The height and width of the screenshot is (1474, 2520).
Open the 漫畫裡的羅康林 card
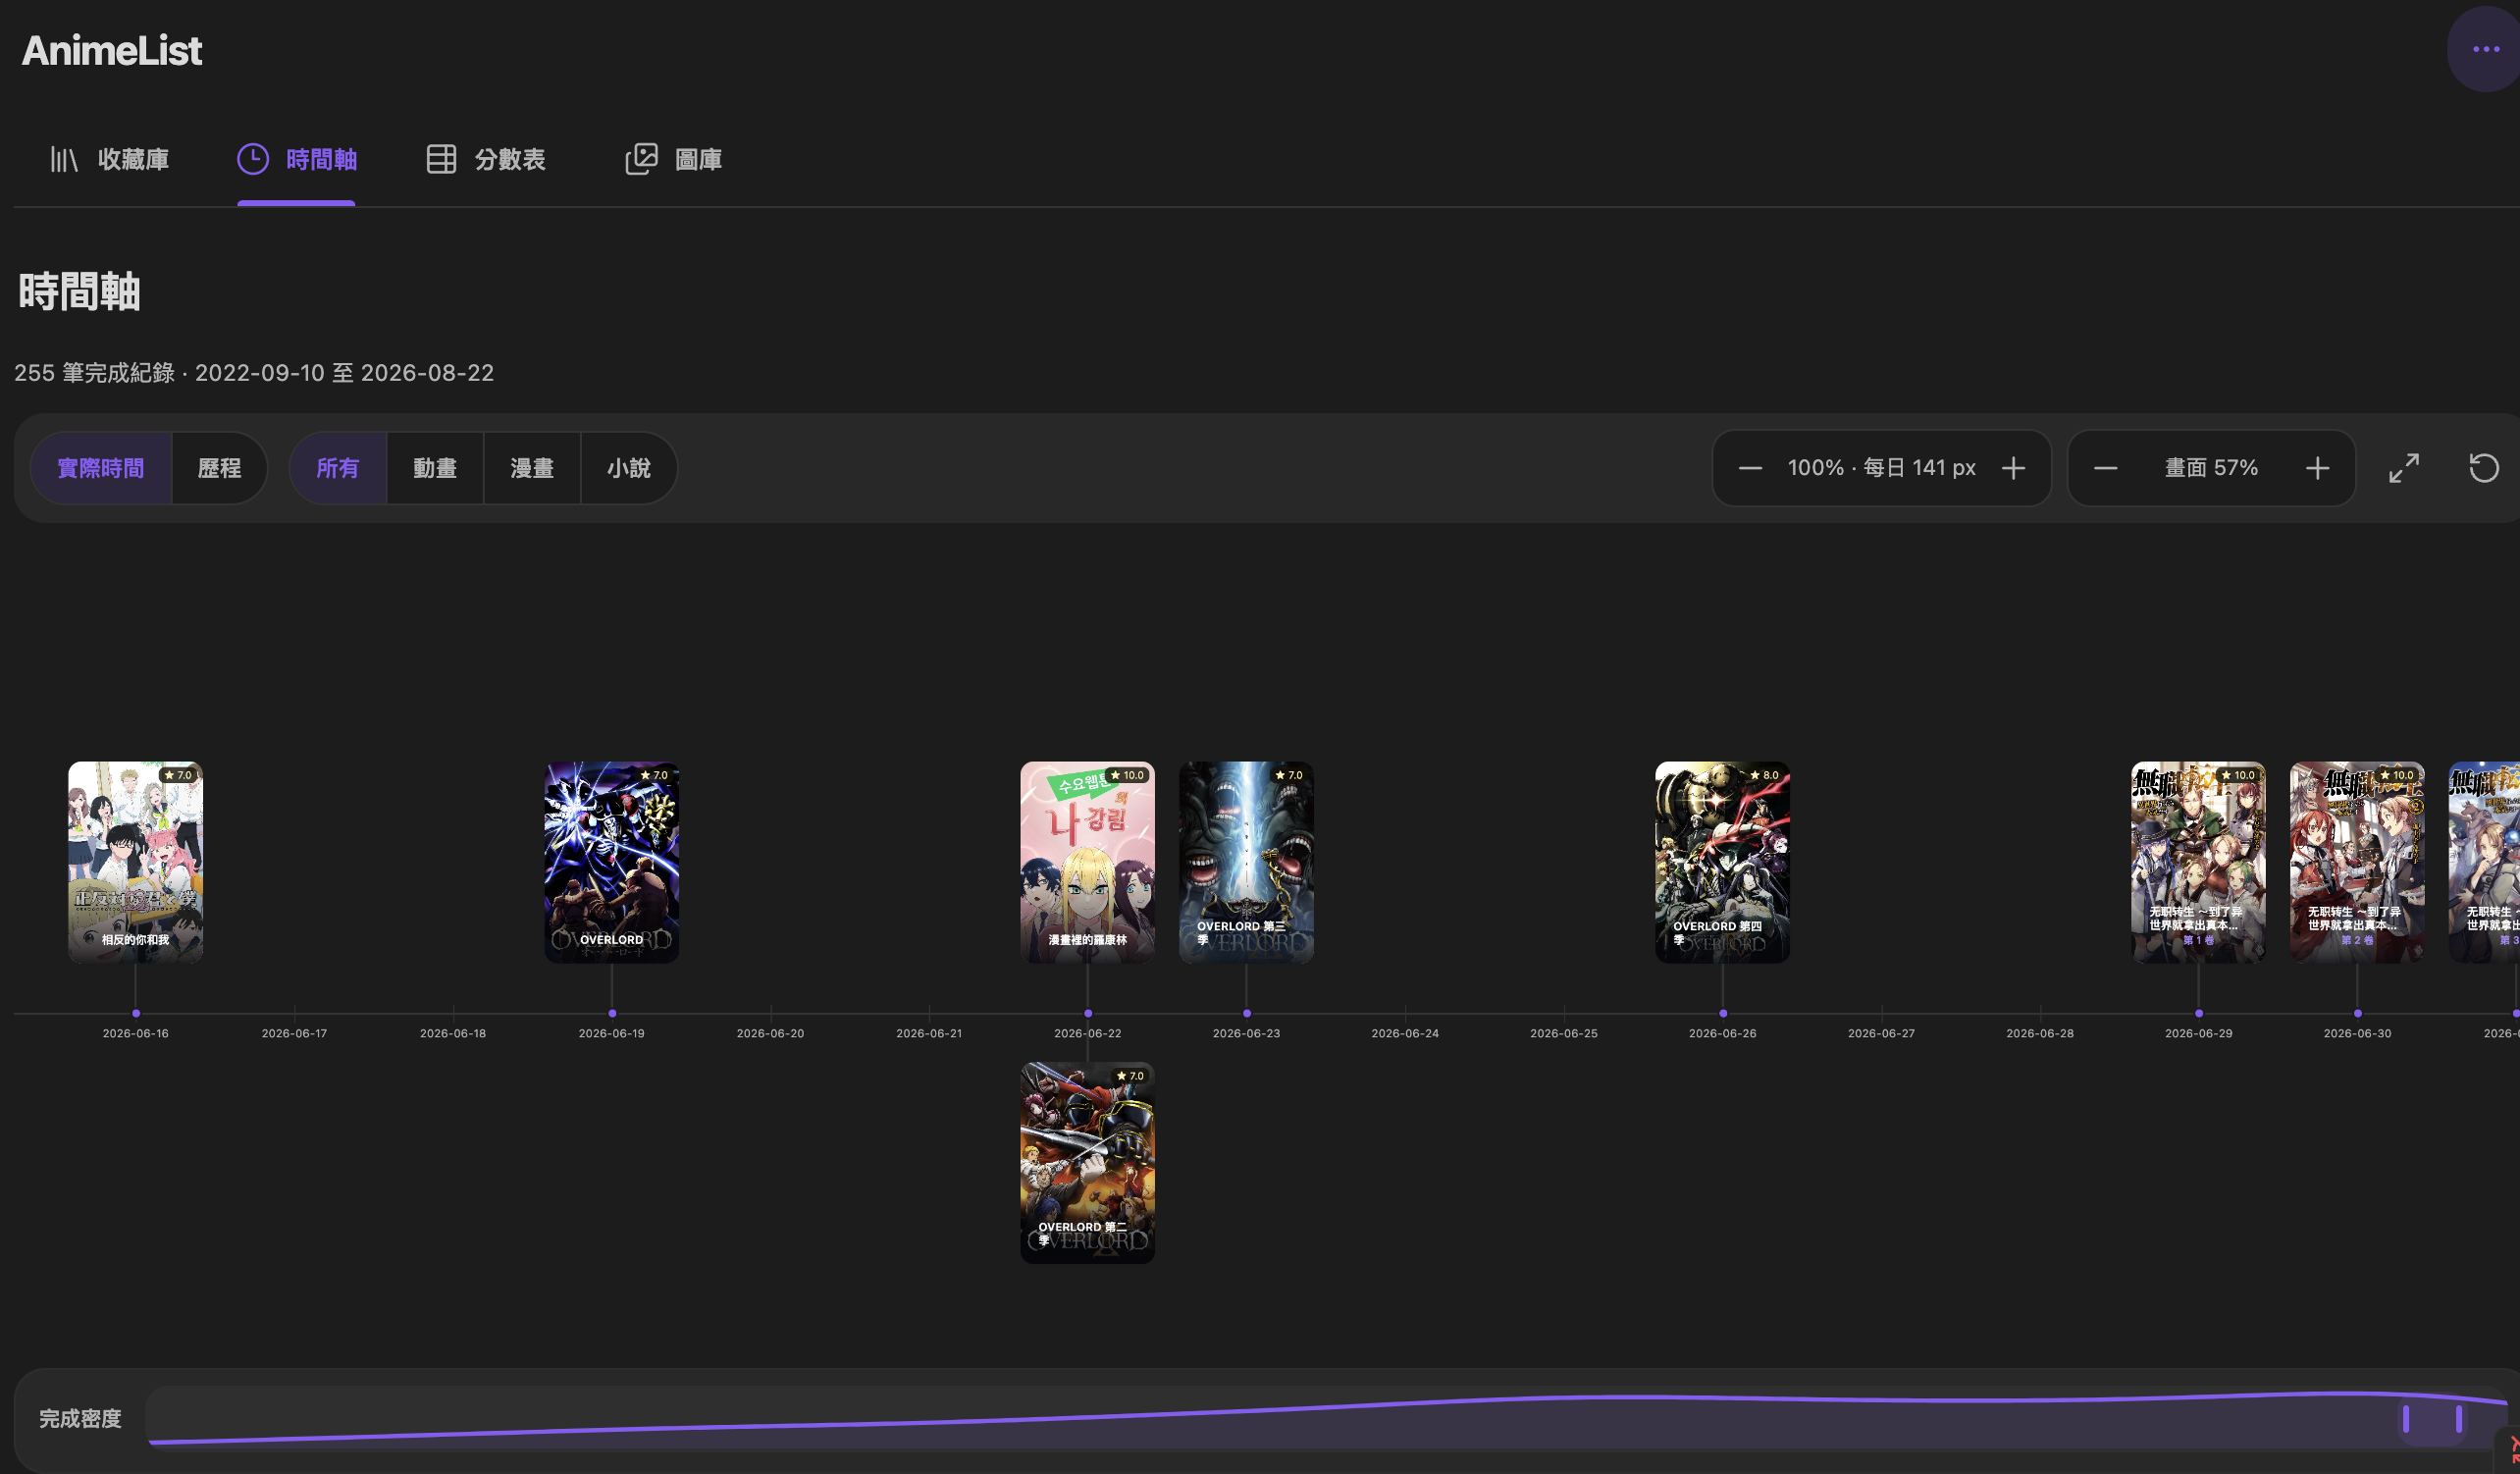click(1087, 862)
